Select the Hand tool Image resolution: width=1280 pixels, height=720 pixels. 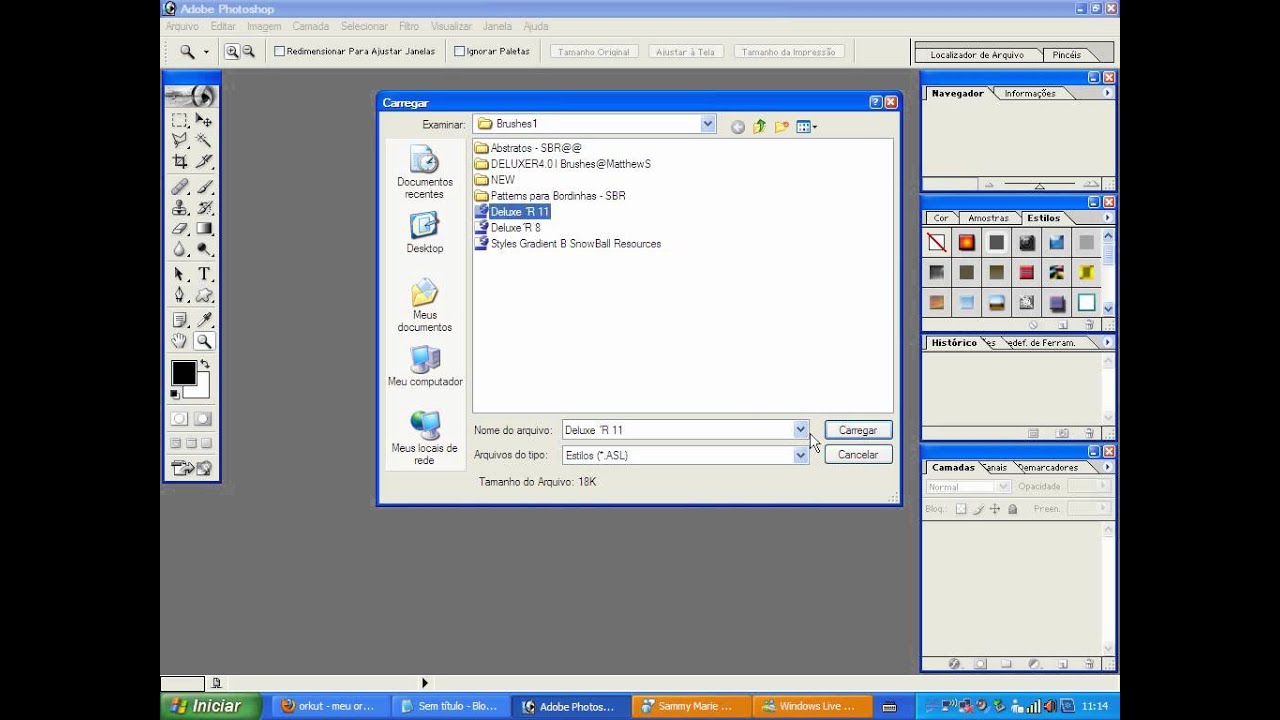[180, 341]
